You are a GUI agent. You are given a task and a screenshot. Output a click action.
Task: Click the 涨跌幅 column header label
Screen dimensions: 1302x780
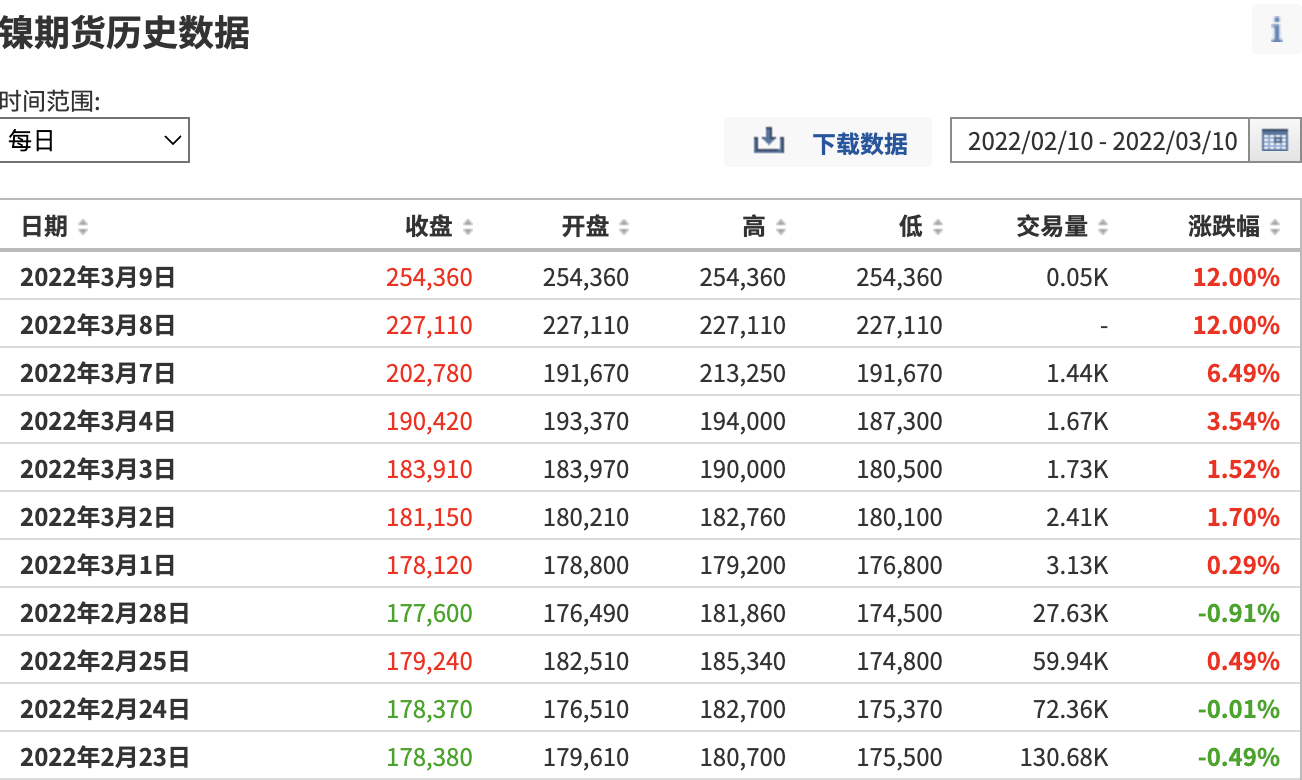tap(1224, 227)
